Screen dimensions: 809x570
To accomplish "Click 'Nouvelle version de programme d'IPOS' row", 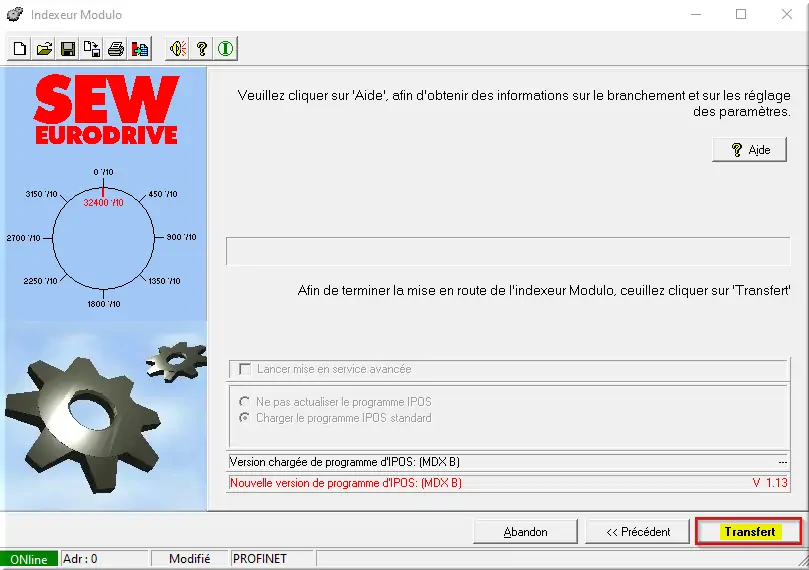I will click(x=508, y=483).
